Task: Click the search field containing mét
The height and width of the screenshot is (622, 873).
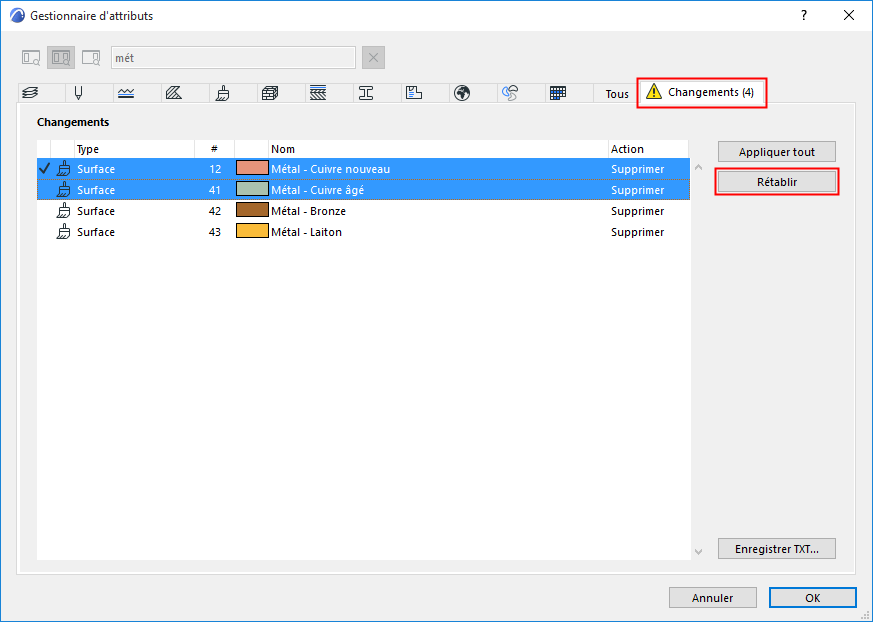Action: [233, 58]
